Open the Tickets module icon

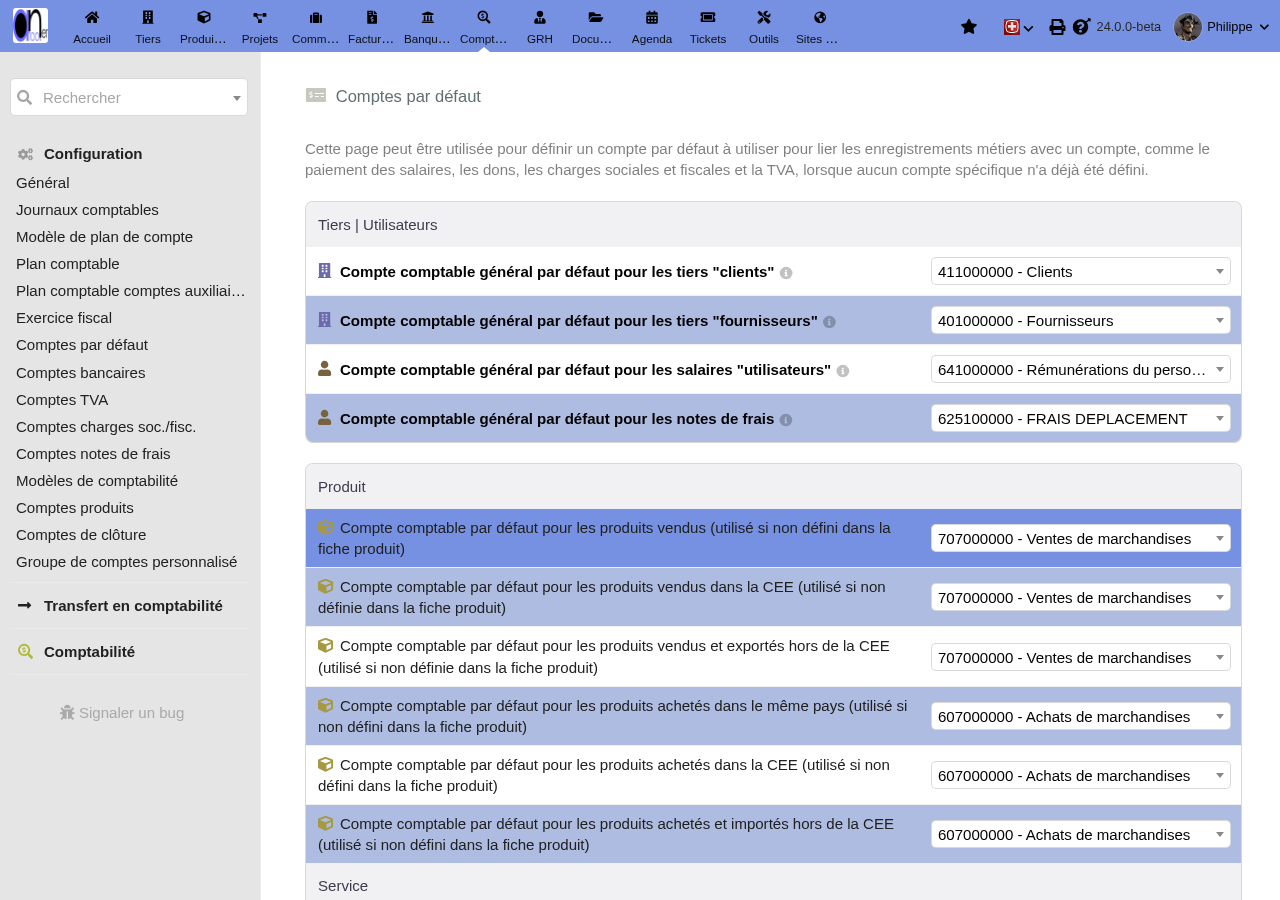pos(708,17)
